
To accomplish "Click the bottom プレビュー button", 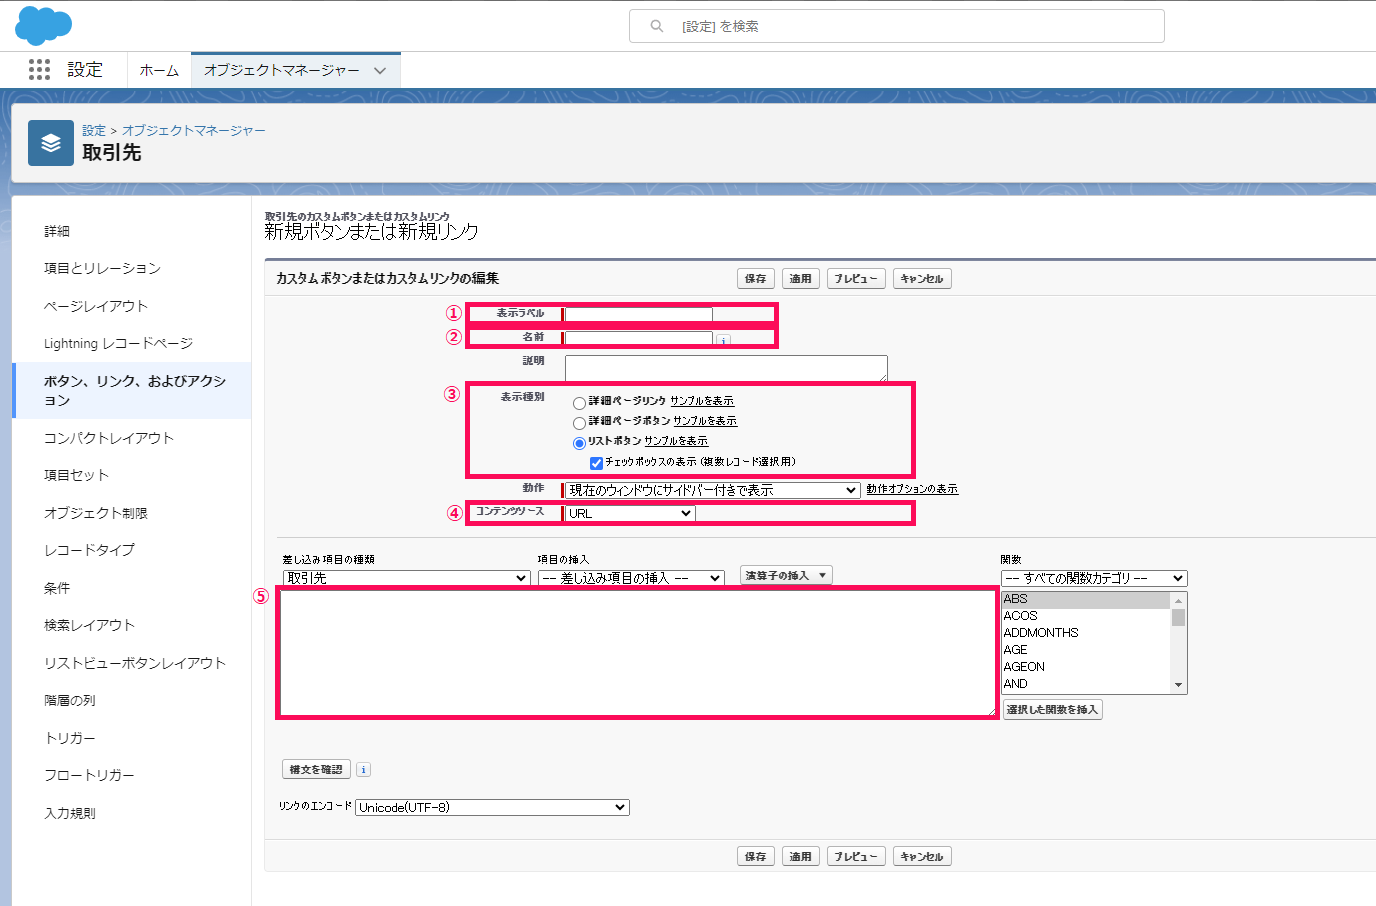I will tap(856, 857).
